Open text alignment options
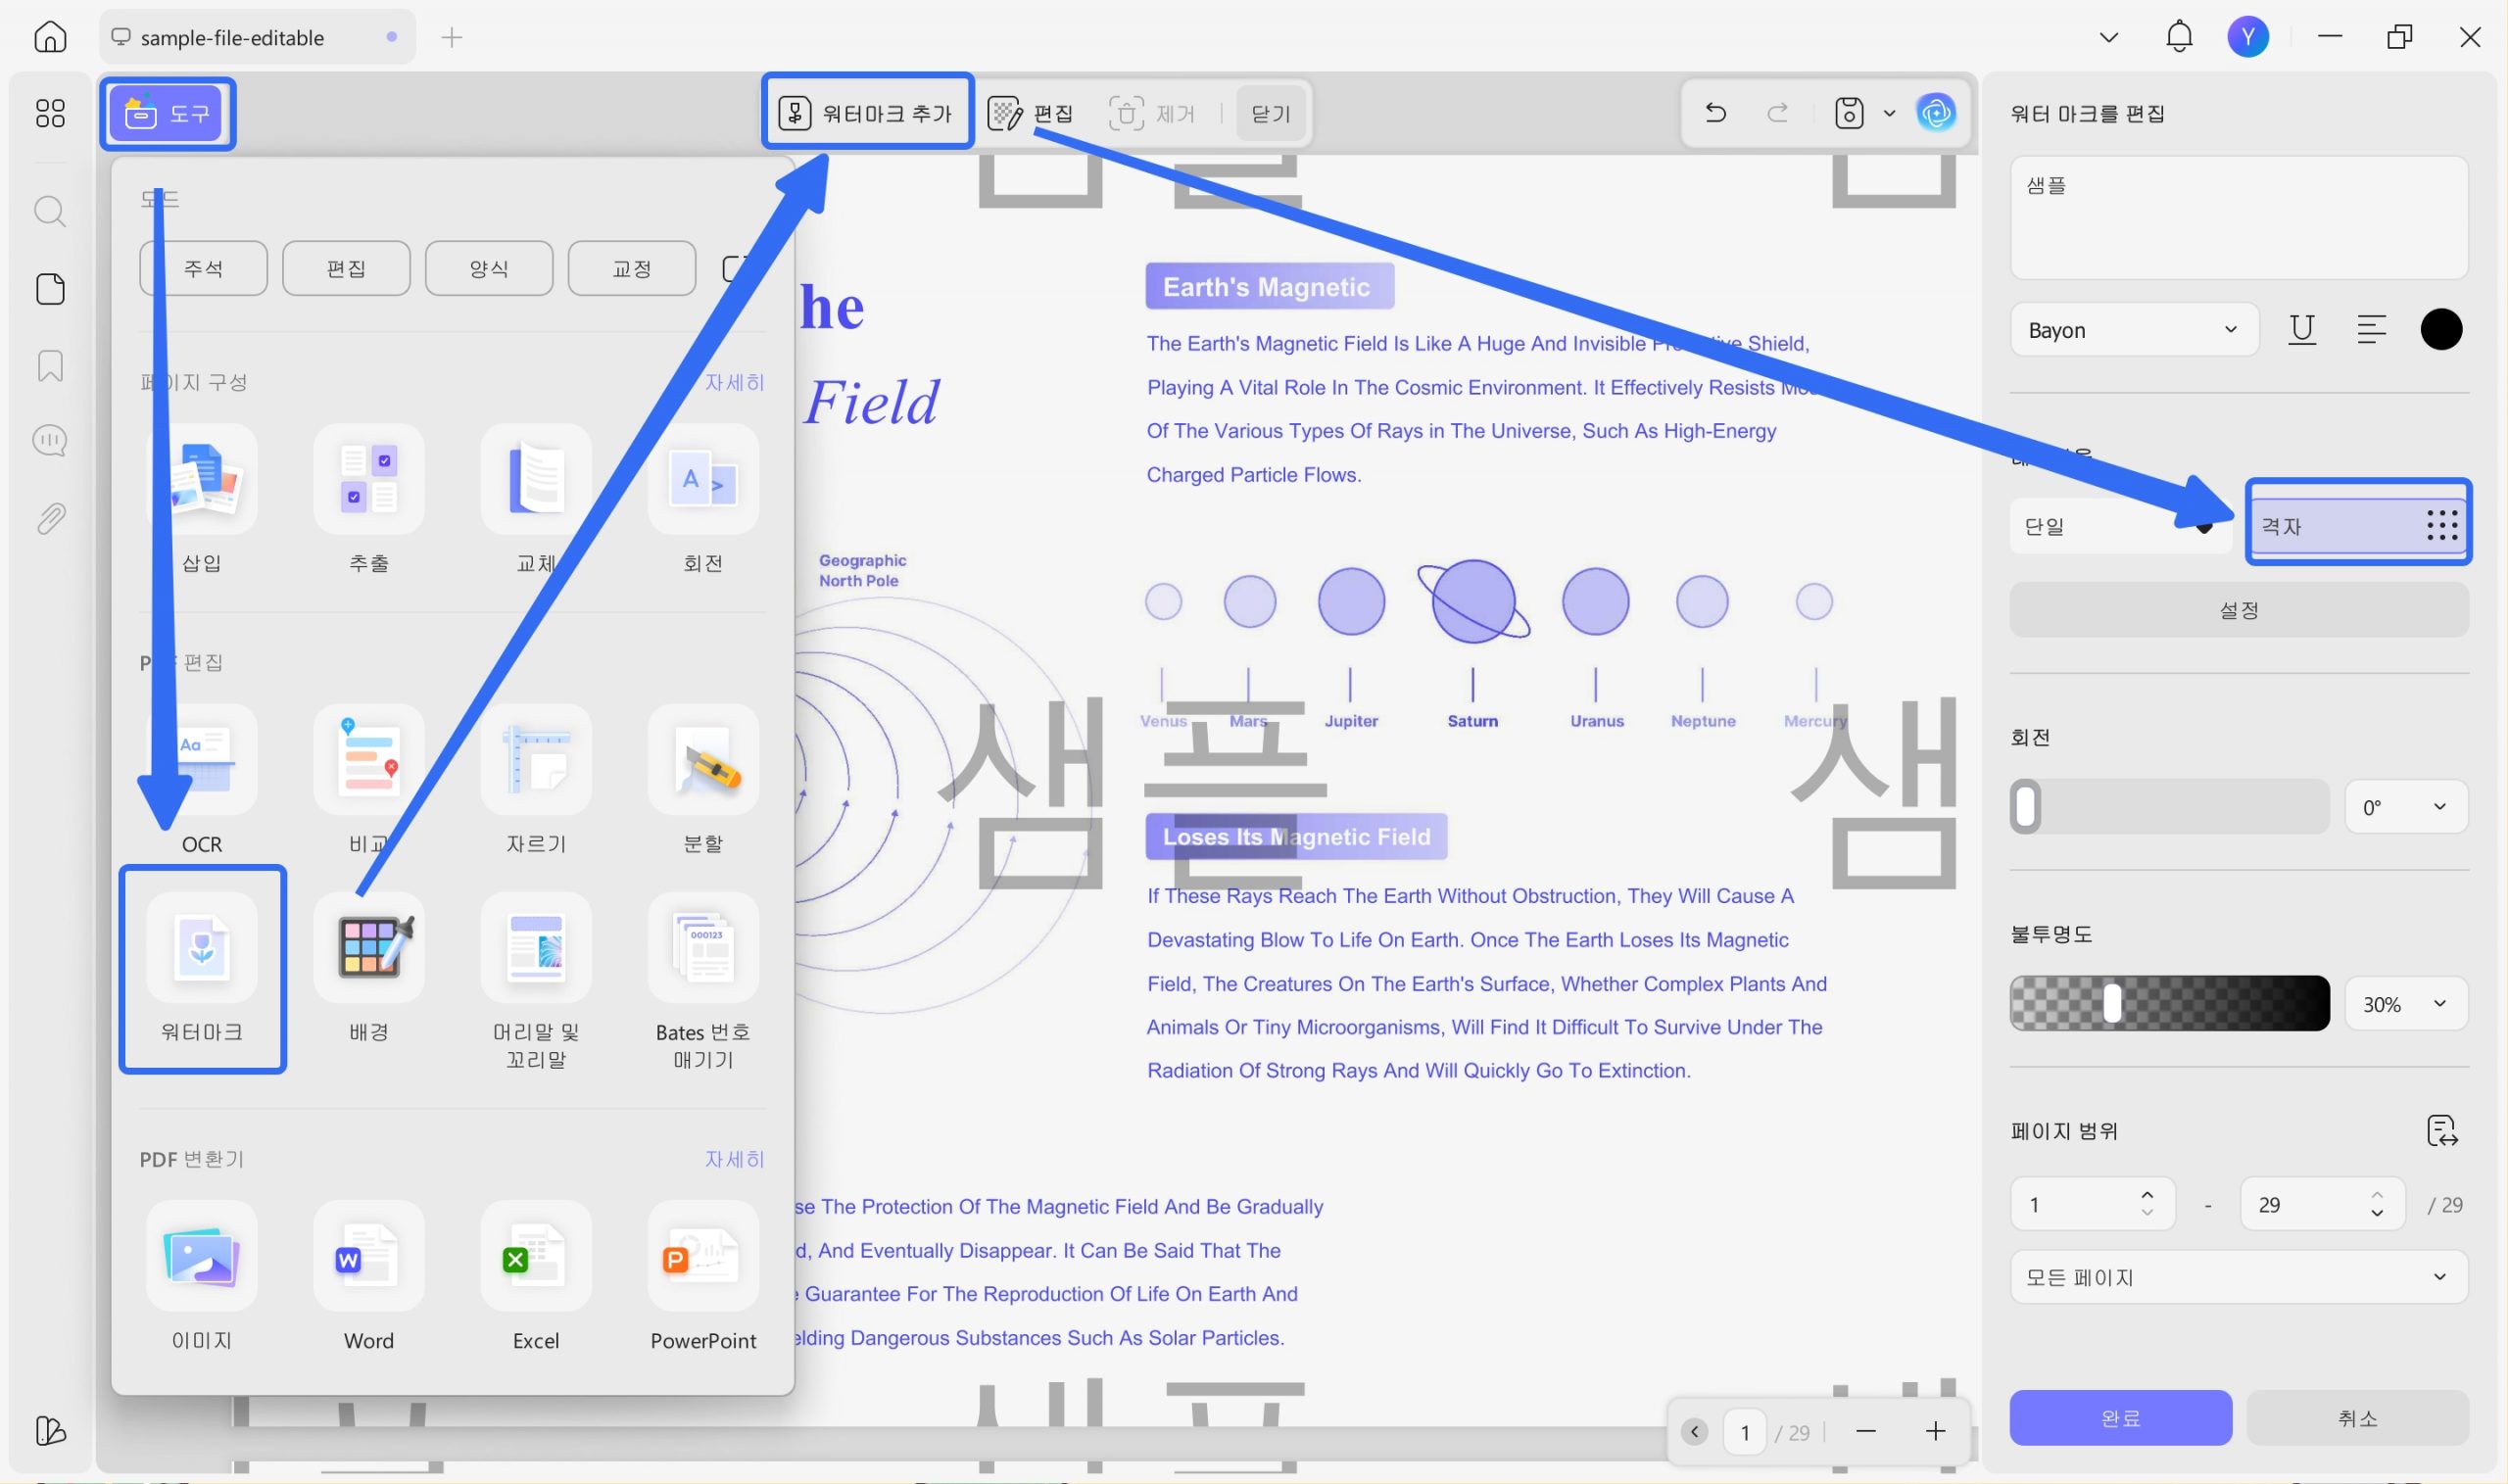This screenshot has height=1484, width=2508. point(2371,329)
